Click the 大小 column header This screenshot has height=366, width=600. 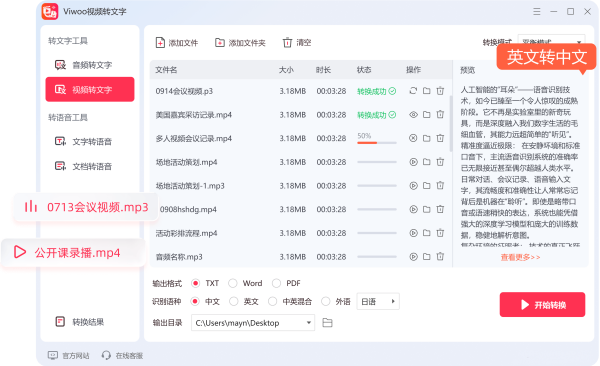286,70
